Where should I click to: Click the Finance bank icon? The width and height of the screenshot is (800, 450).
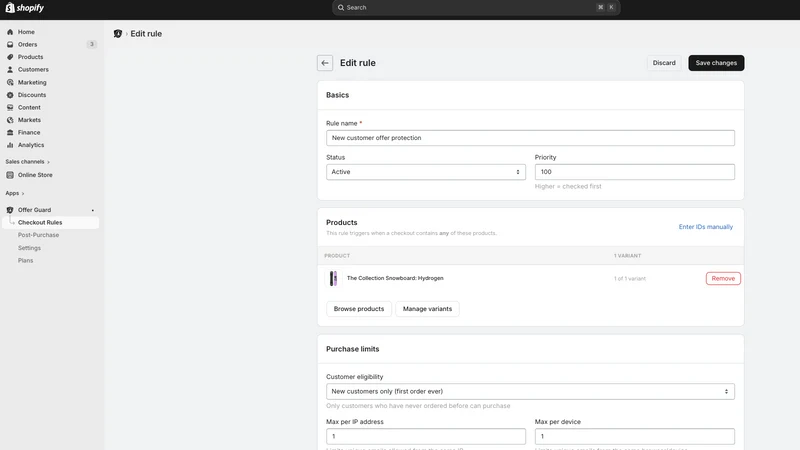point(10,132)
